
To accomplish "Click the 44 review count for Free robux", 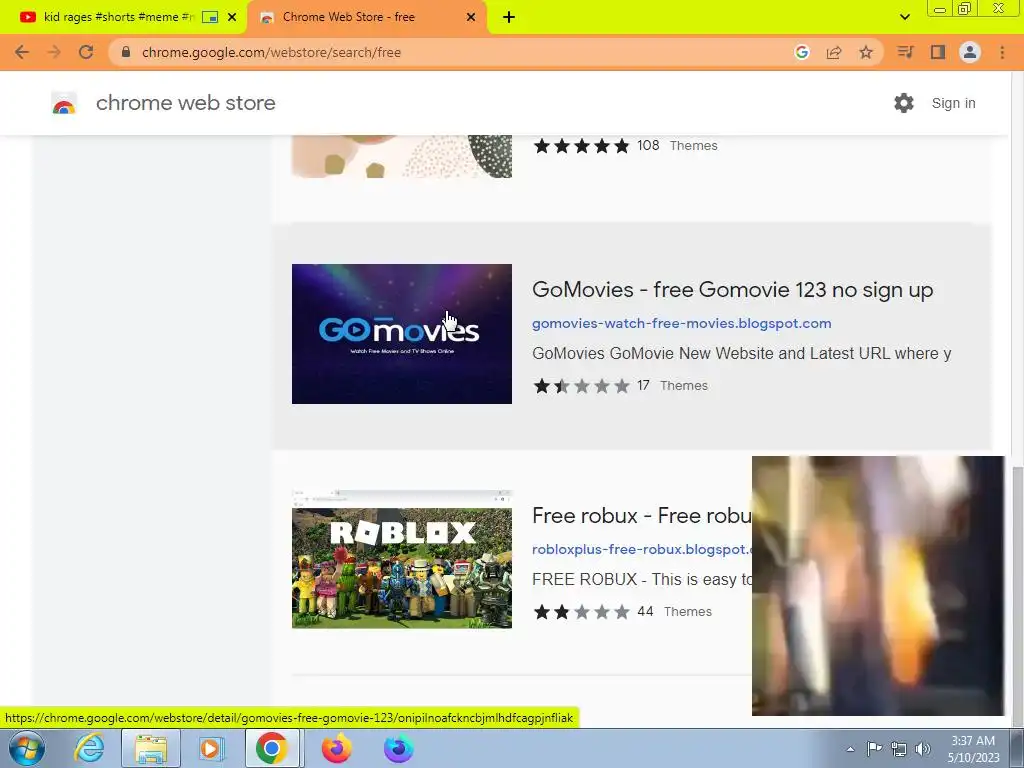I will 645,611.
